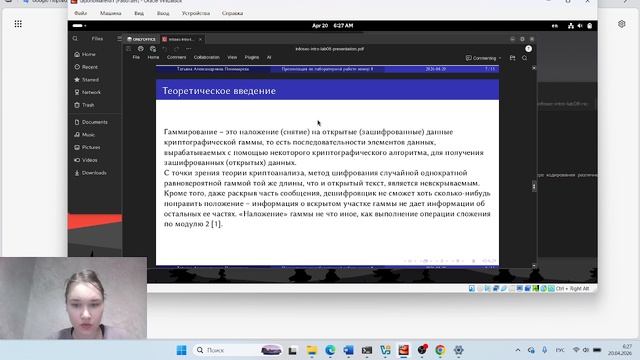The height and width of the screenshot is (360, 640).
Task: Open the Устройства menu in VirtualBox
Action: pos(196,13)
